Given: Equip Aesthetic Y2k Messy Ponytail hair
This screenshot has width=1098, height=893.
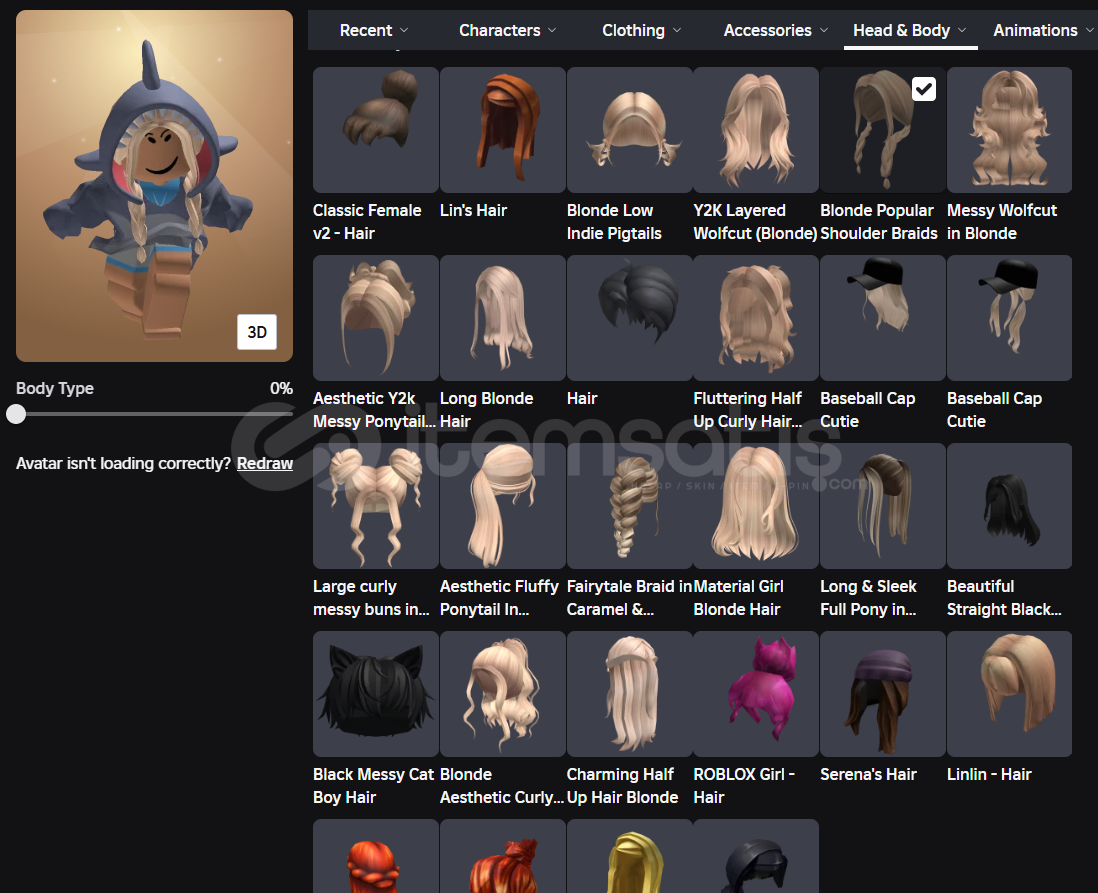Looking at the screenshot, I should 375,317.
